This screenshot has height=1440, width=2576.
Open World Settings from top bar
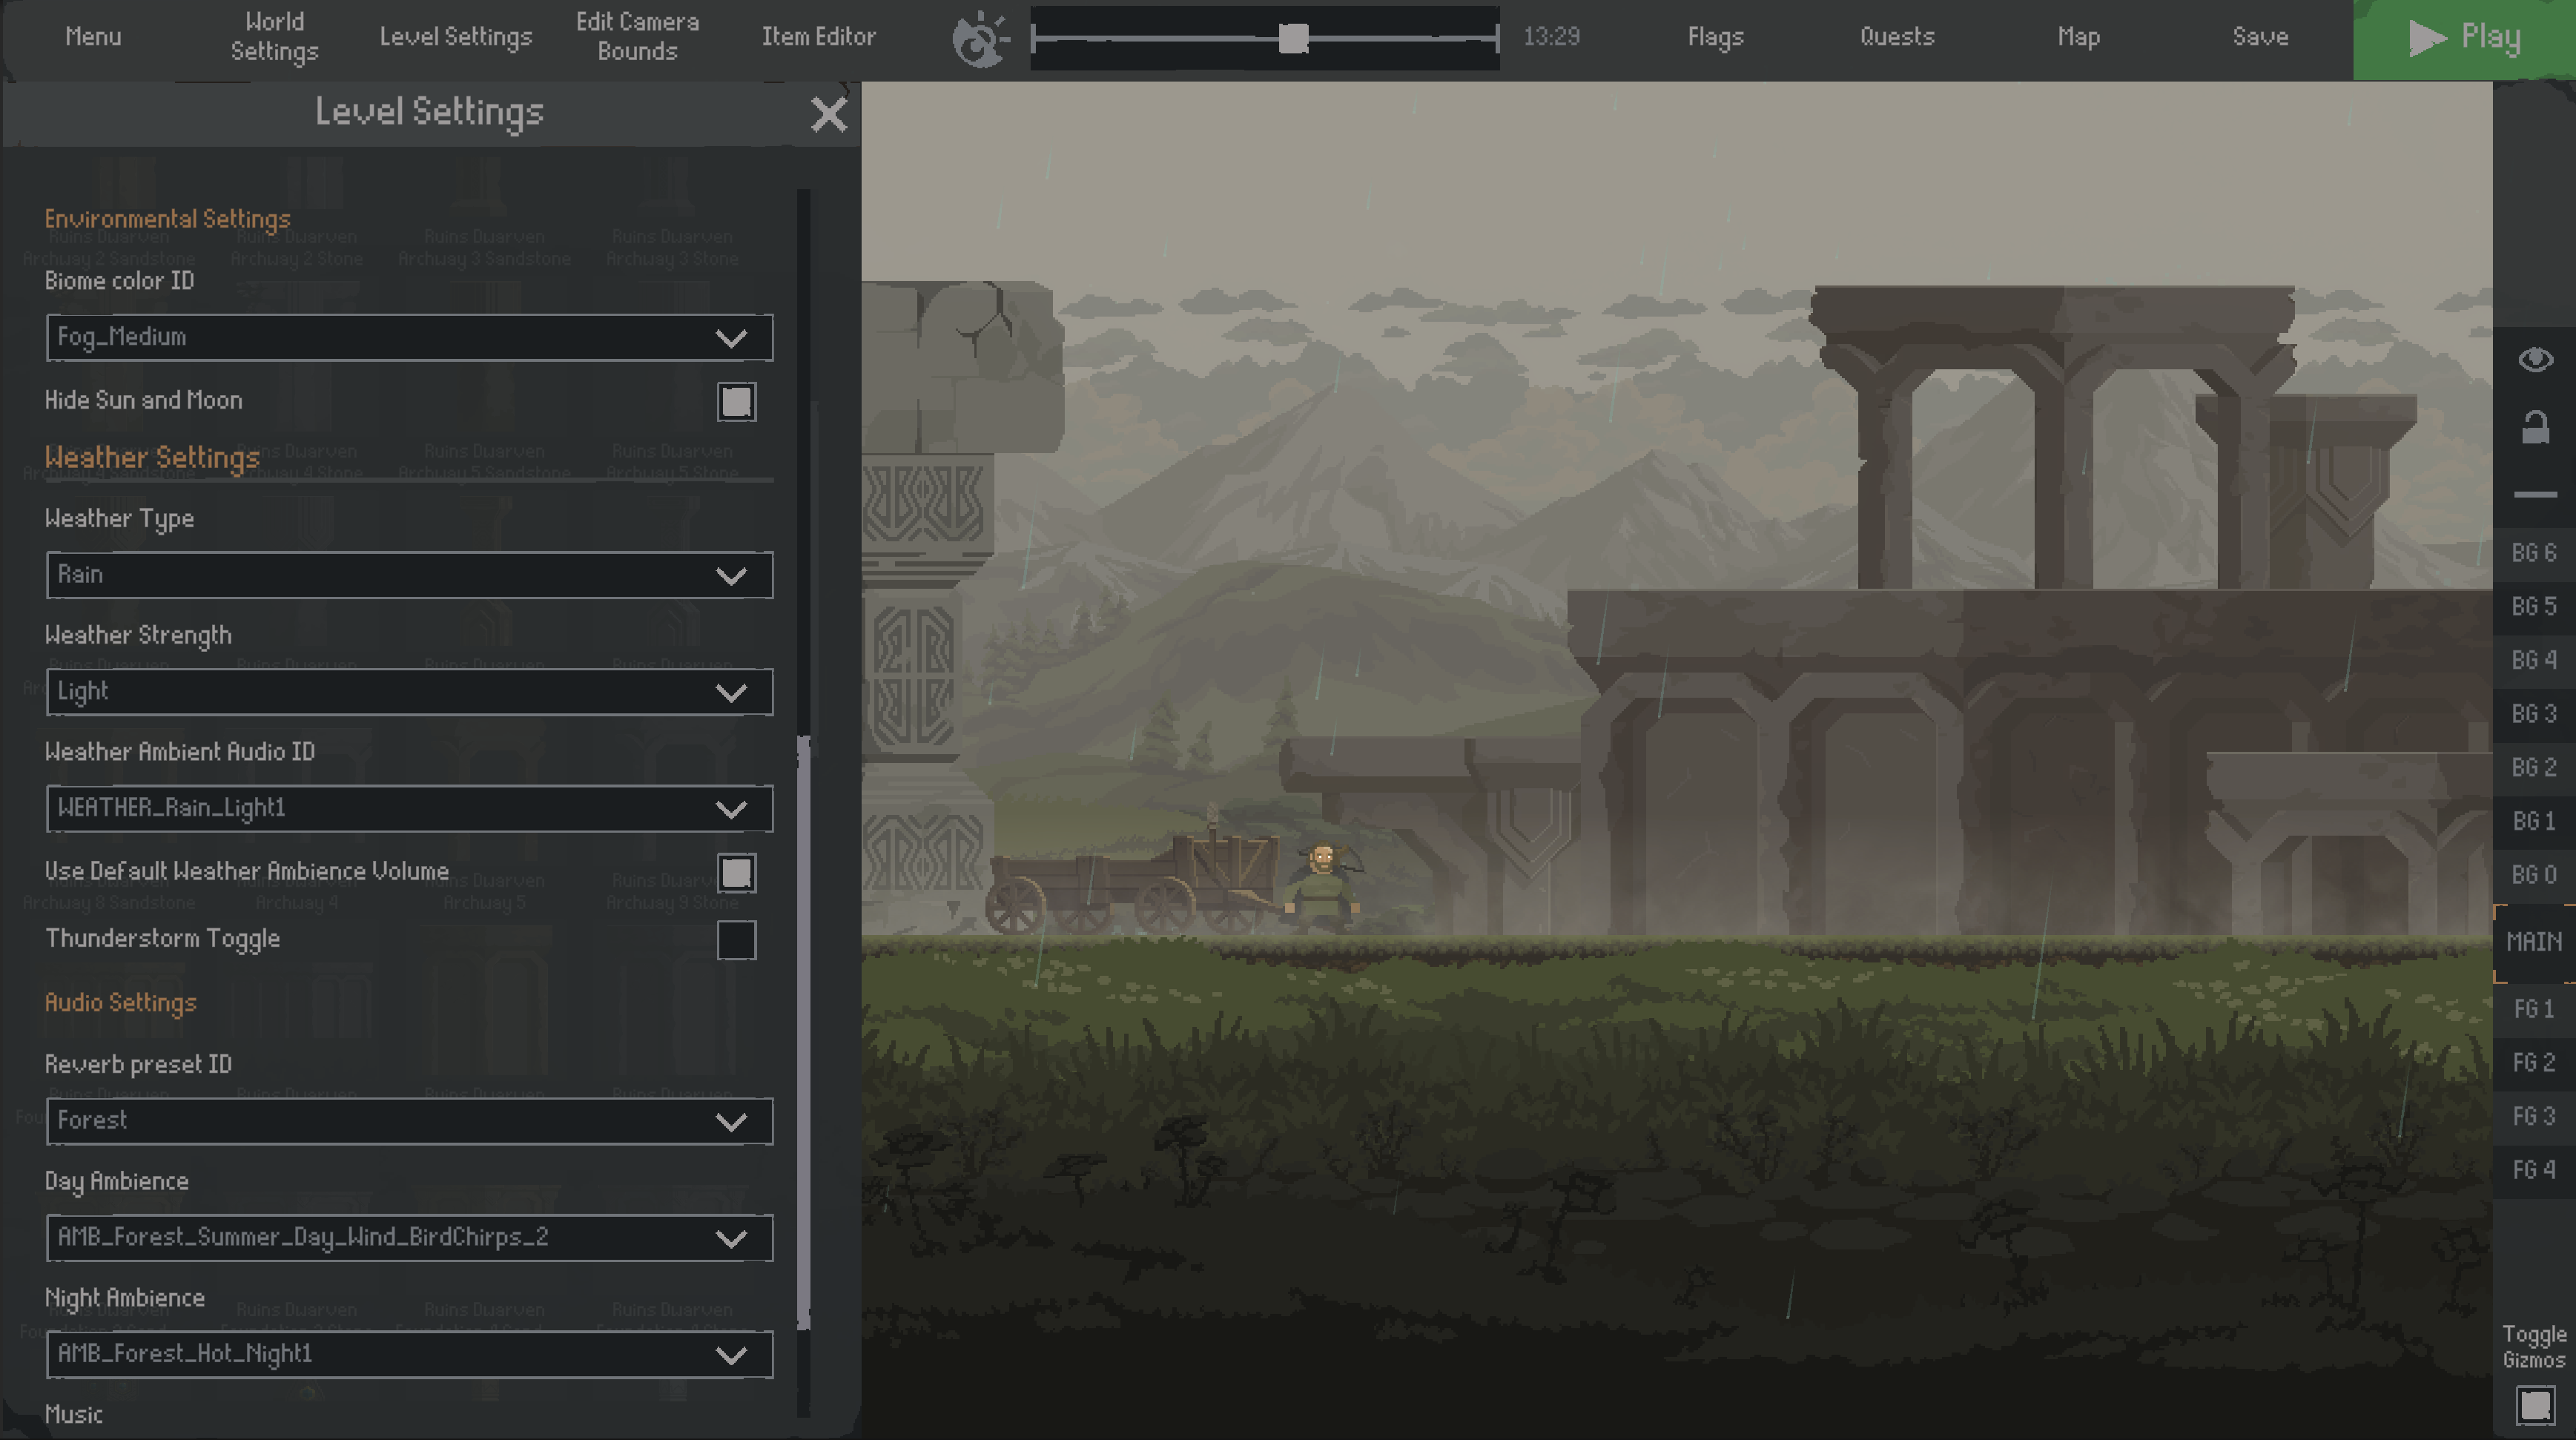point(274,37)
